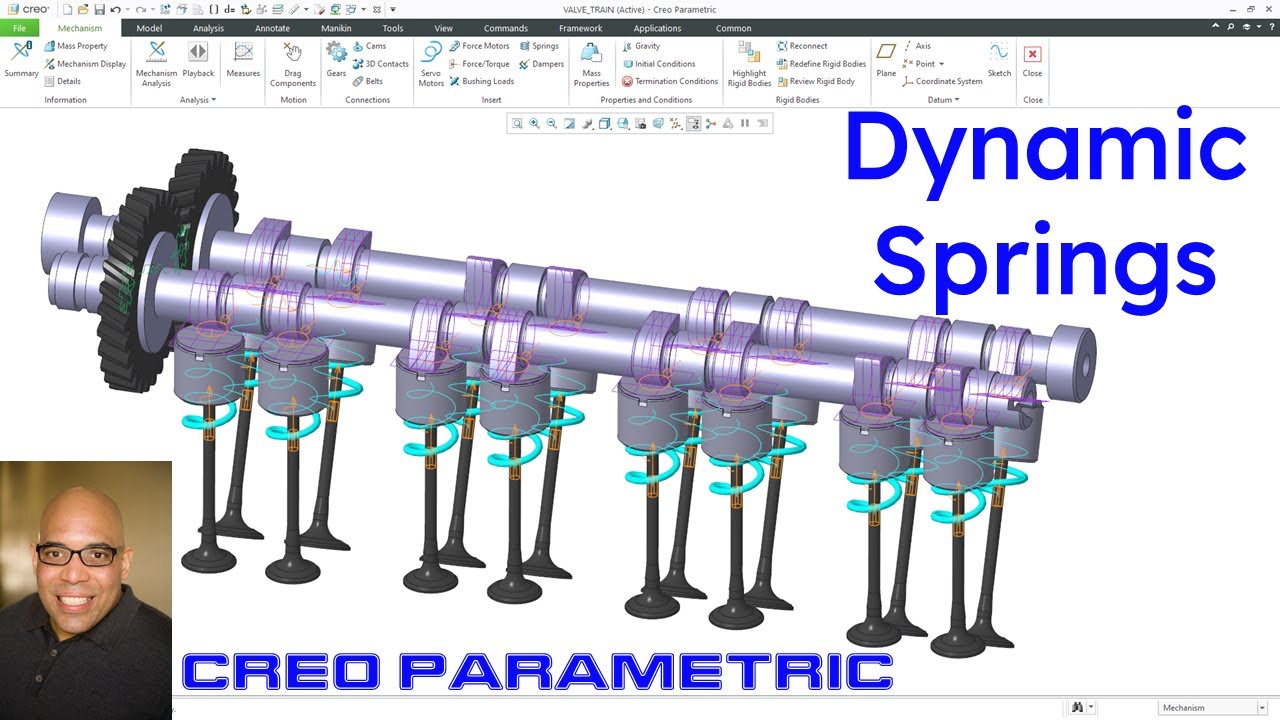Viewport: 1280px width, 720px height.
Task: Customize Quick Access Toolbar dropdown
Action: 393,9
